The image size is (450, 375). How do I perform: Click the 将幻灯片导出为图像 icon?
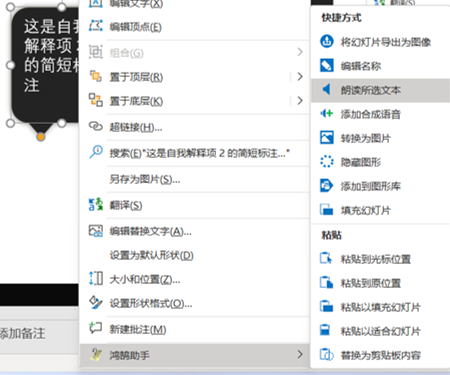point(327,41)
